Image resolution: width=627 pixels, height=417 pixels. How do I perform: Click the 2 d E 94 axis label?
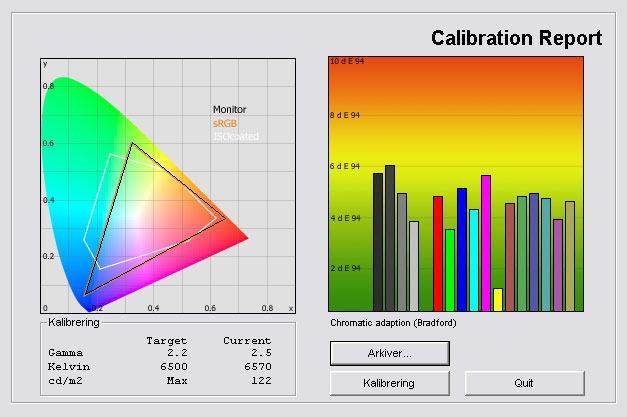click(x=345, y=268)
